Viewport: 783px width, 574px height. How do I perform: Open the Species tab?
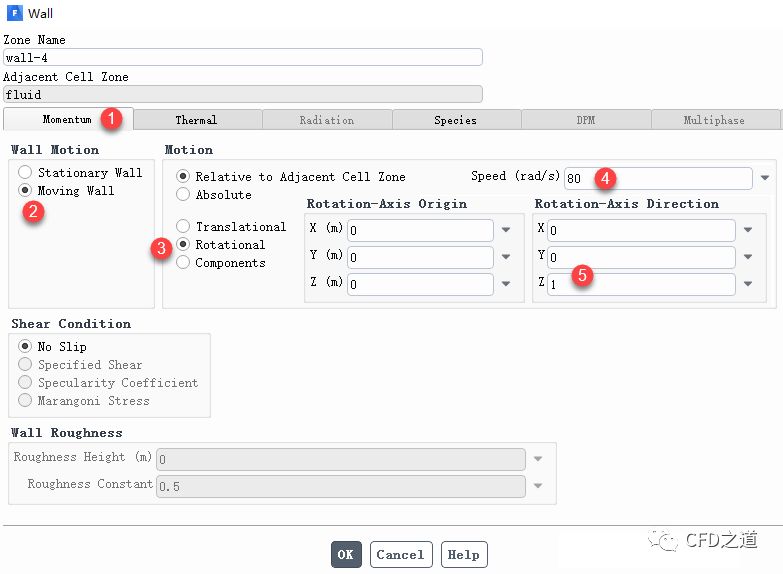point(455,120)
